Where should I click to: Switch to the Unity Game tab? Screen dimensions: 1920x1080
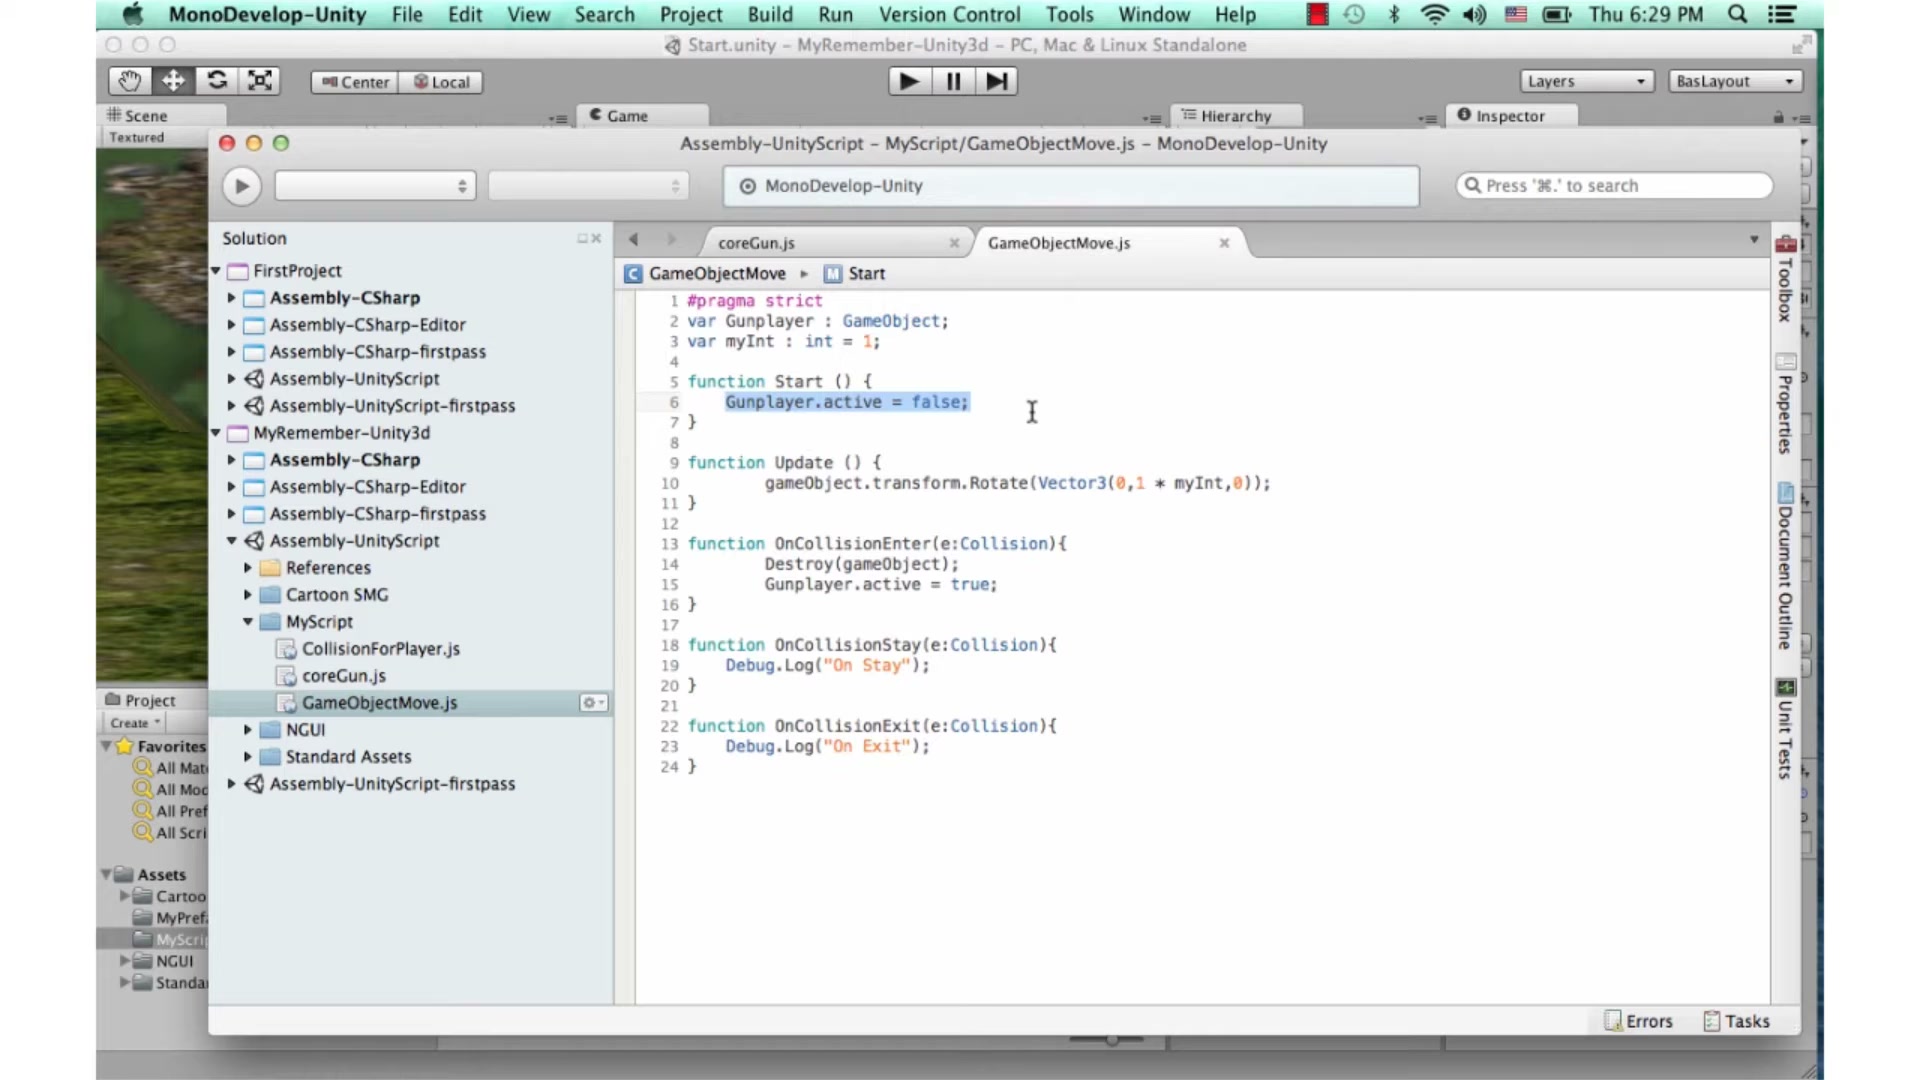(x=643, y=116)
